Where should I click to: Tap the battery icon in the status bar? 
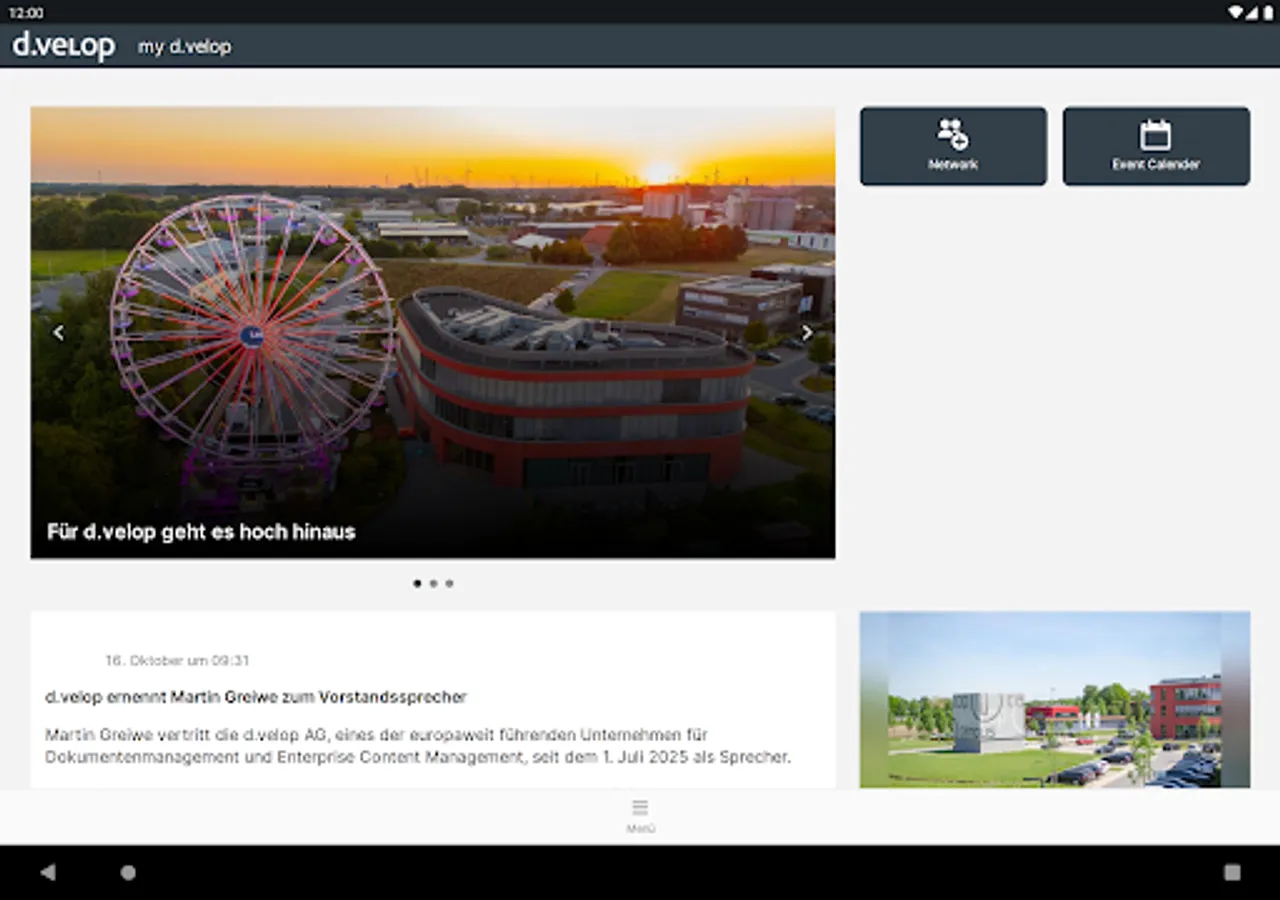pyautogui.click(x=1268, y=12)
